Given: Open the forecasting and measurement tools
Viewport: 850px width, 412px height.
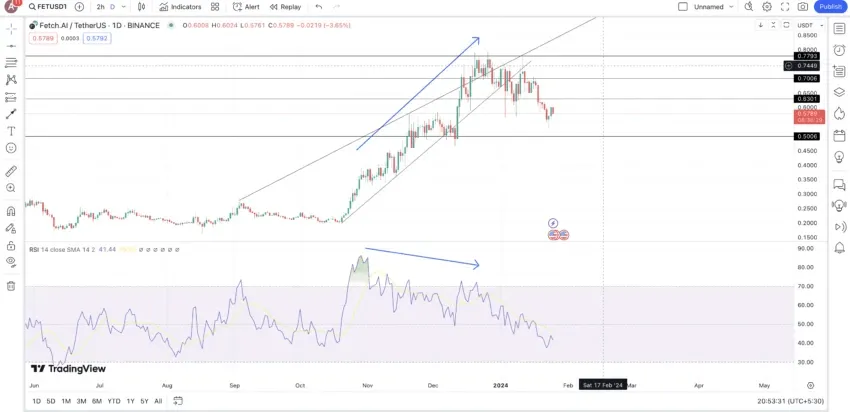Looking at the screenshot, I should 11,97.
